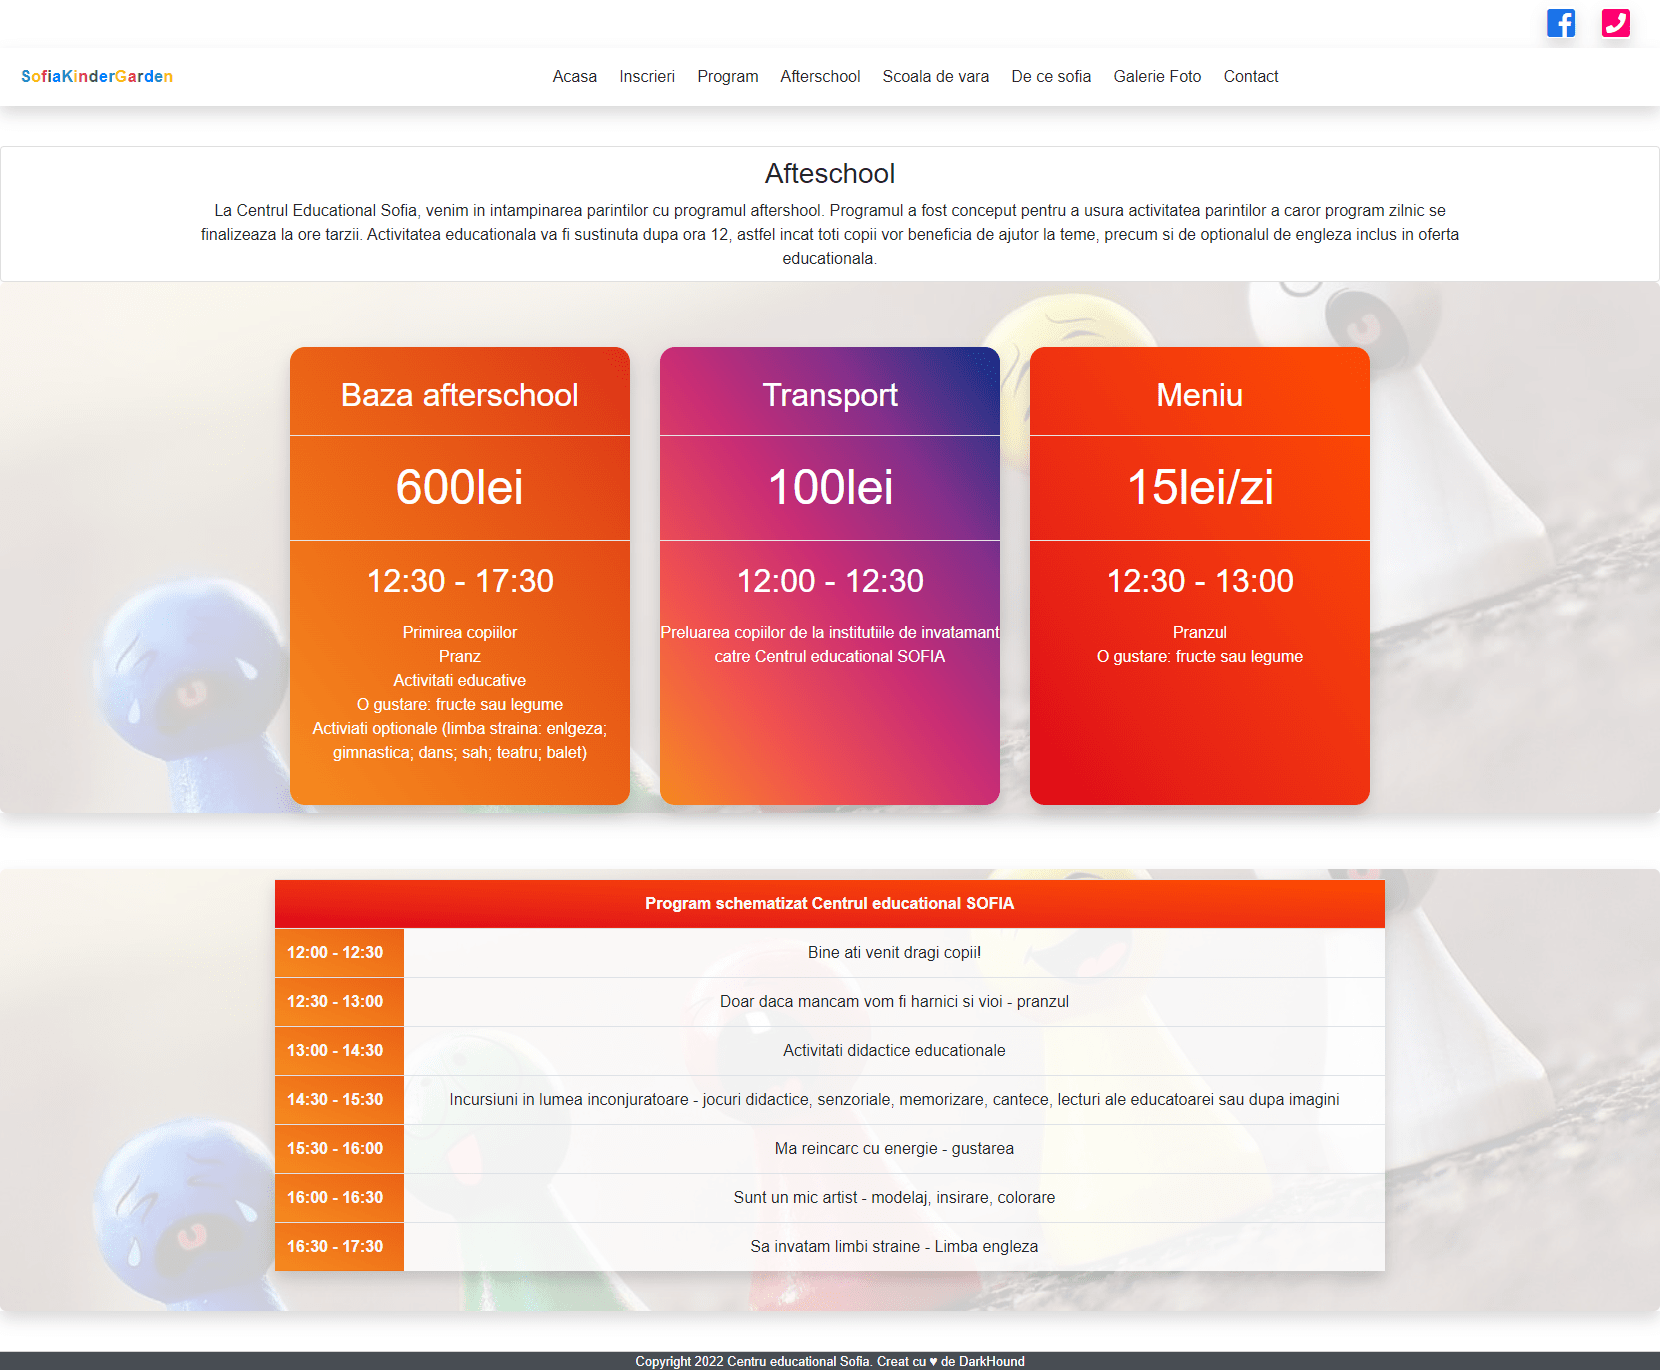Click Activitati educative line
Viewport: 1660px width, 1370px height.
pos(460,680)
